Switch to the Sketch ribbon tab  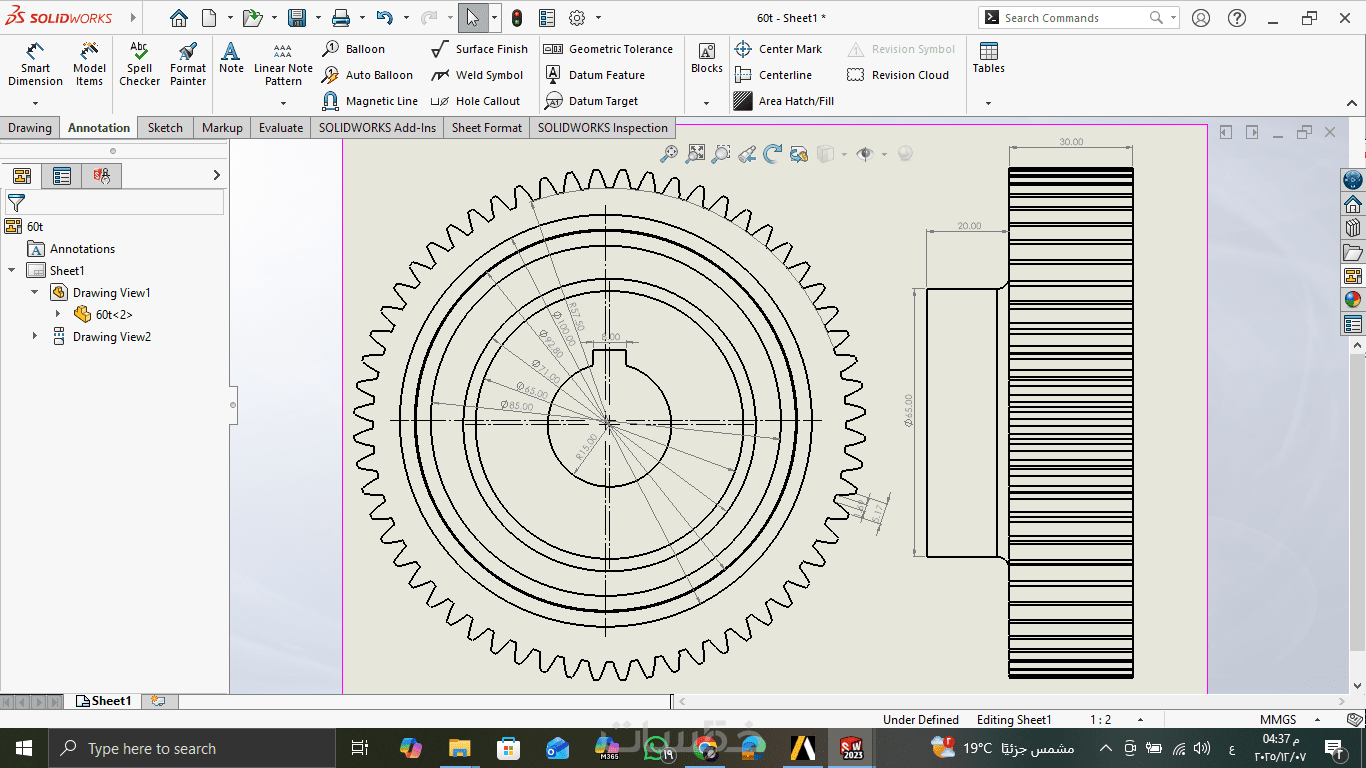tap(165, 128)
